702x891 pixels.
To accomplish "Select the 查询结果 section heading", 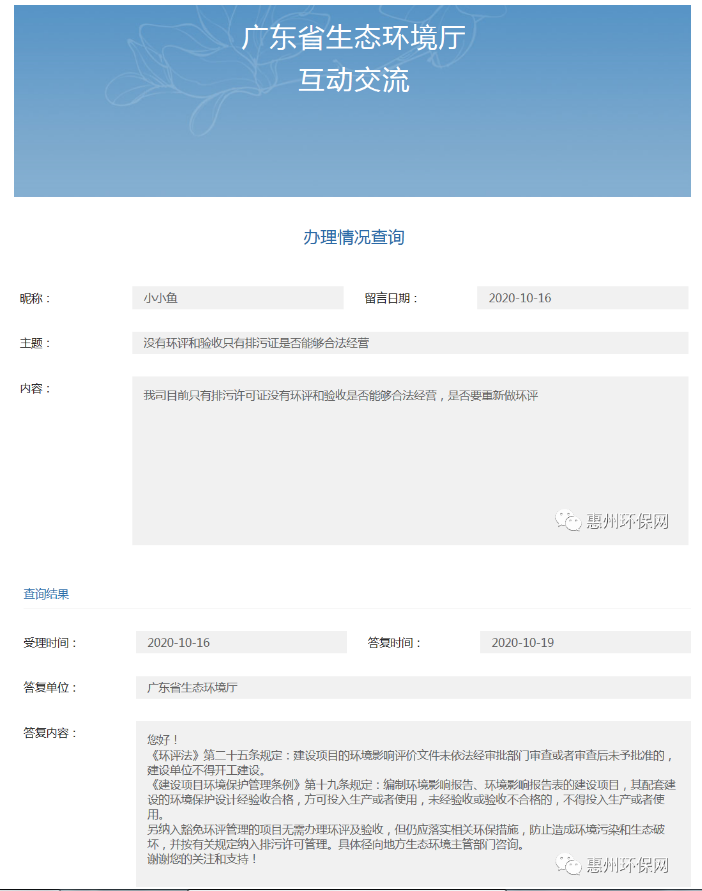I will coord(46,594).
